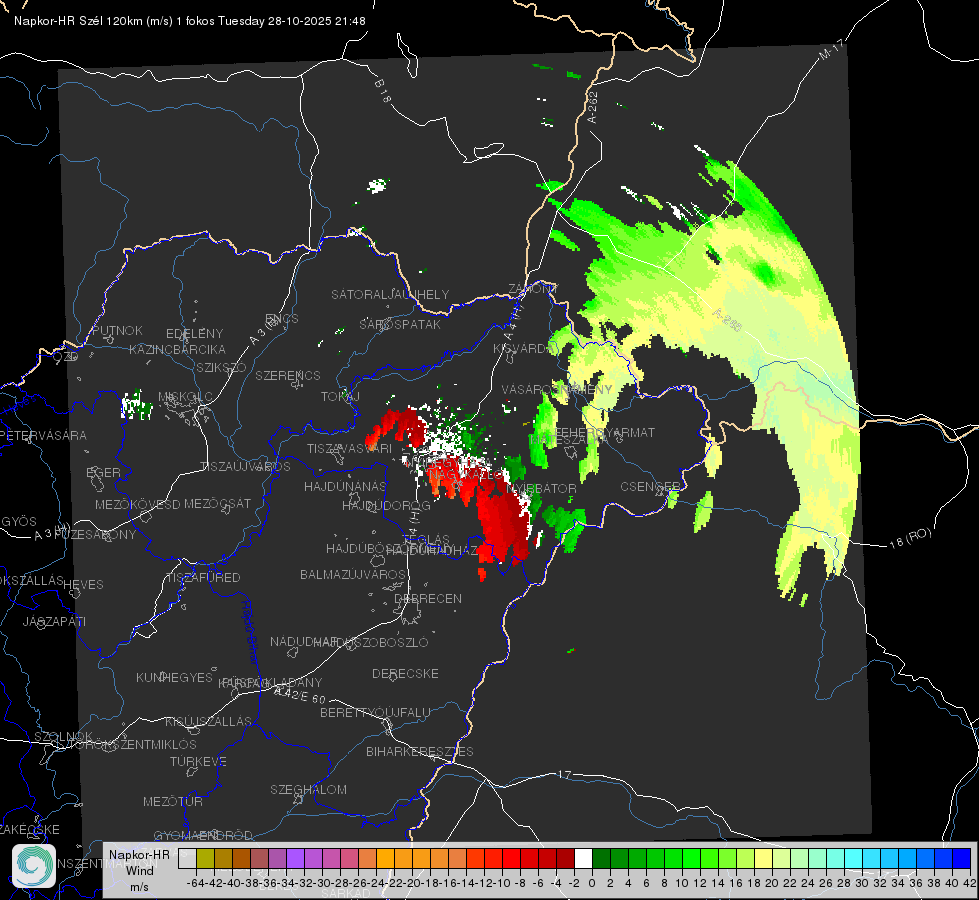Click the FEHÉRGYARMAT city label
Image resolution: width=979 pixels, height=900 pixels.
[604, 432]
